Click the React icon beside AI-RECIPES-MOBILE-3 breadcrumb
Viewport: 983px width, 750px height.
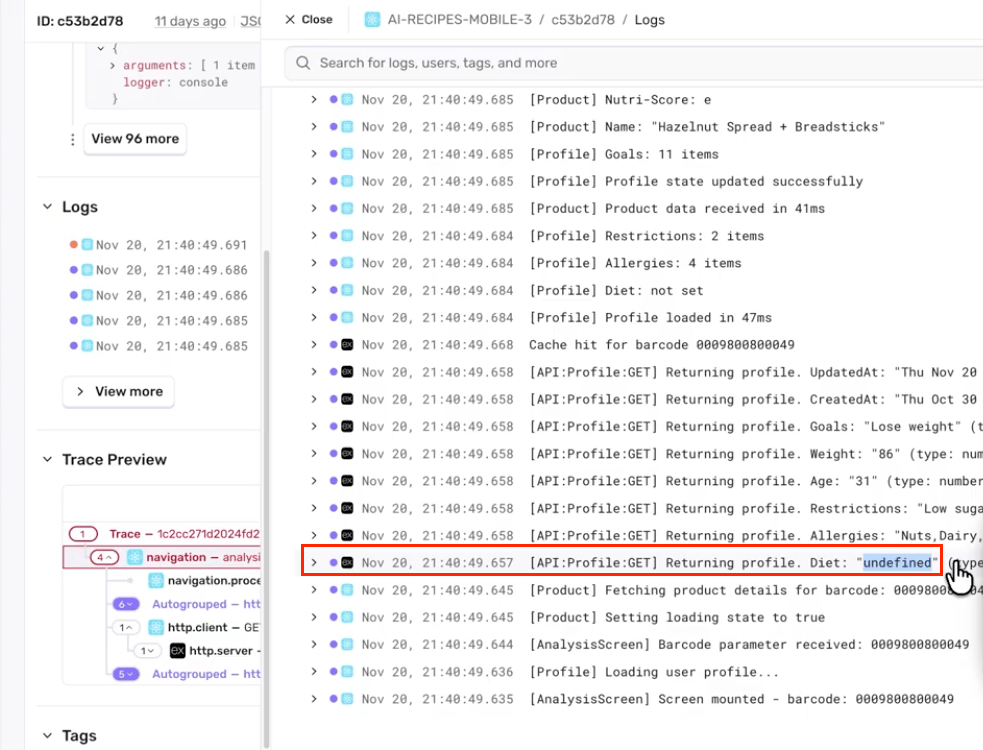pyautogui.click(x=370, y=19)
